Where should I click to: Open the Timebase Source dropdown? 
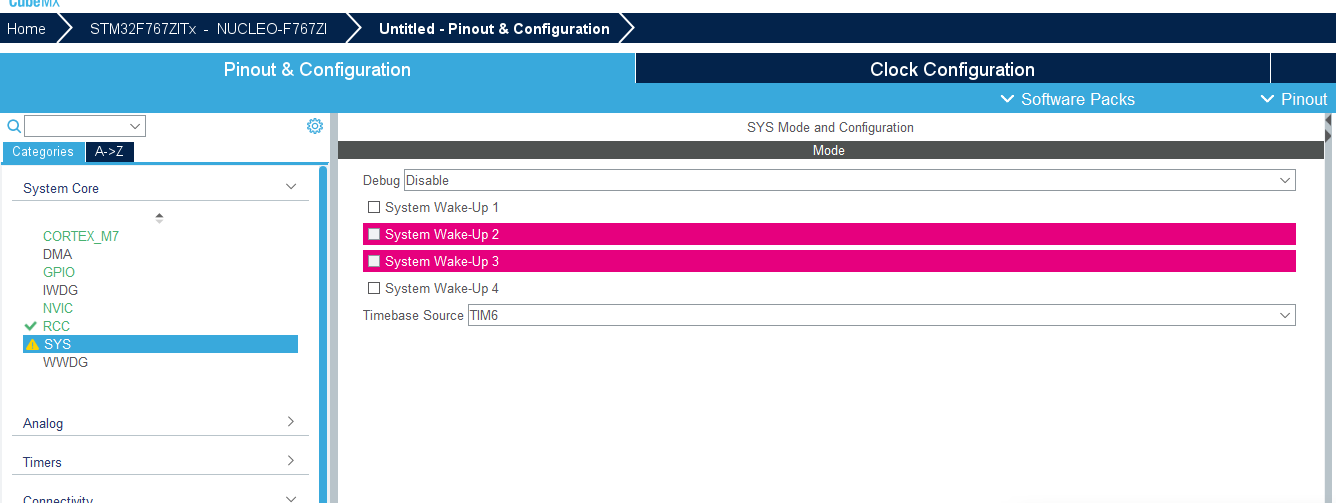(881, 315)
